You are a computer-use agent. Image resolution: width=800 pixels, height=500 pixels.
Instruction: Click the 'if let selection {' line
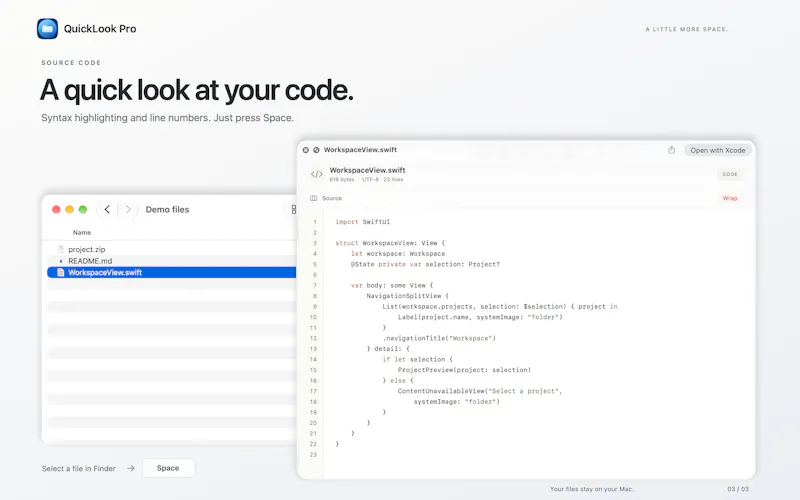click(417, 360)
